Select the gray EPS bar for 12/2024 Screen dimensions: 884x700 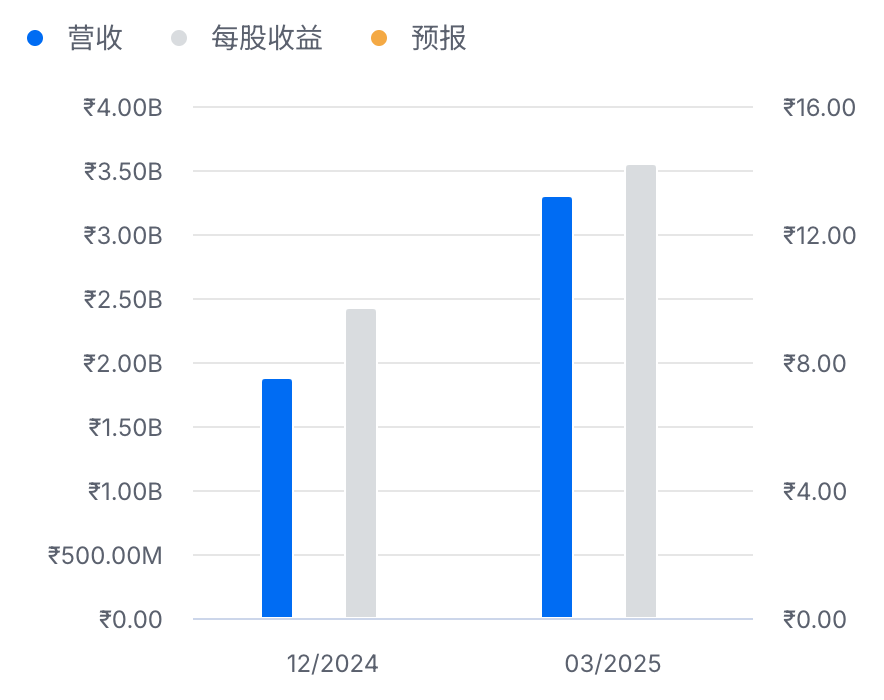tap(361, 463)
